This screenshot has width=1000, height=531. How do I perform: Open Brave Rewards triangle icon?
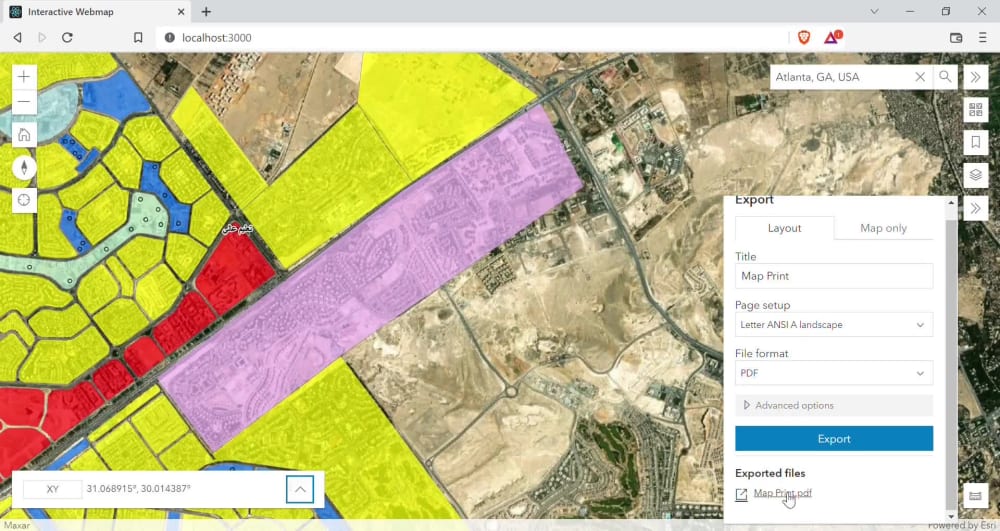[832, 38]
